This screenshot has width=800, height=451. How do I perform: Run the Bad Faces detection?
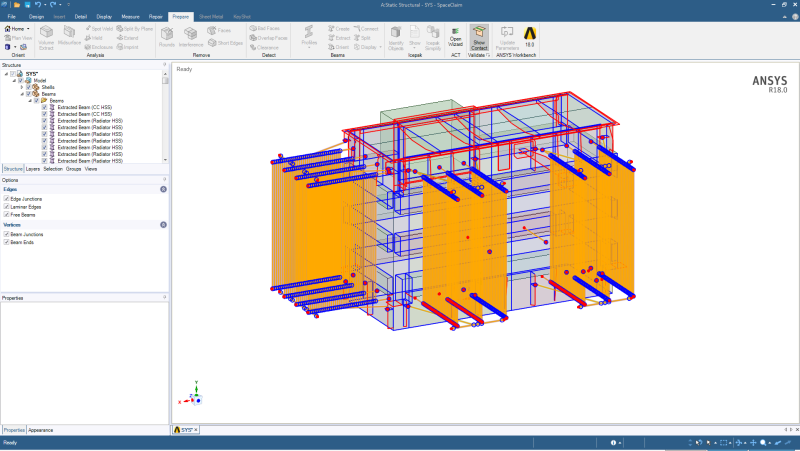pyautogui.click(x=265, y=29)
